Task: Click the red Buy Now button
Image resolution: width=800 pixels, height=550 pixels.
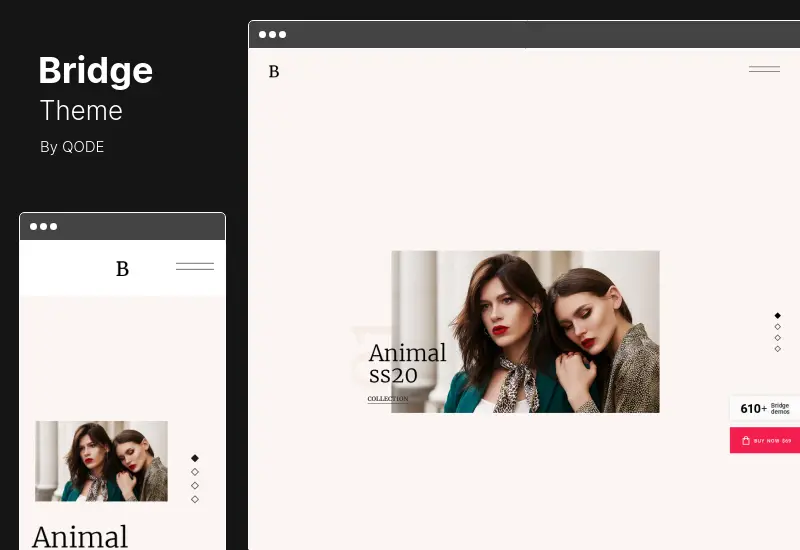Action: coord(765,440)
